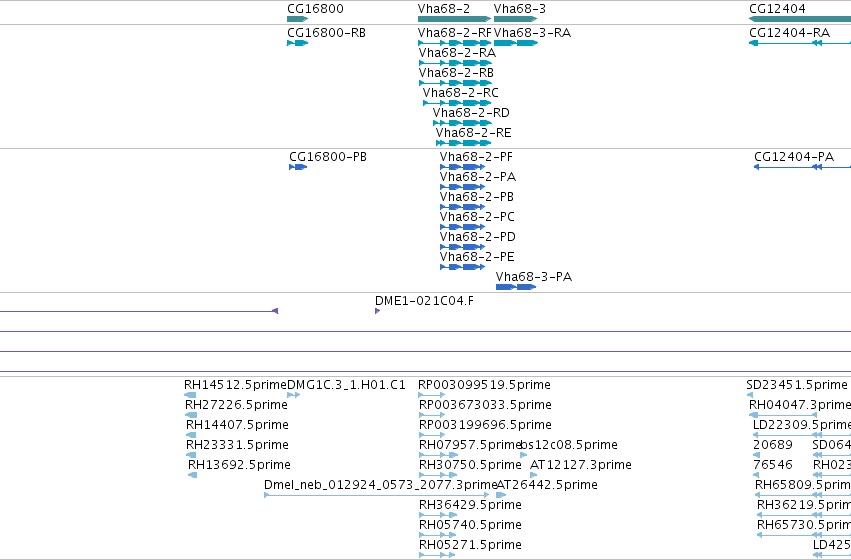
Task: Open feature DMG1C.3_1.H01.C1
Action: (x=346, y=385)
